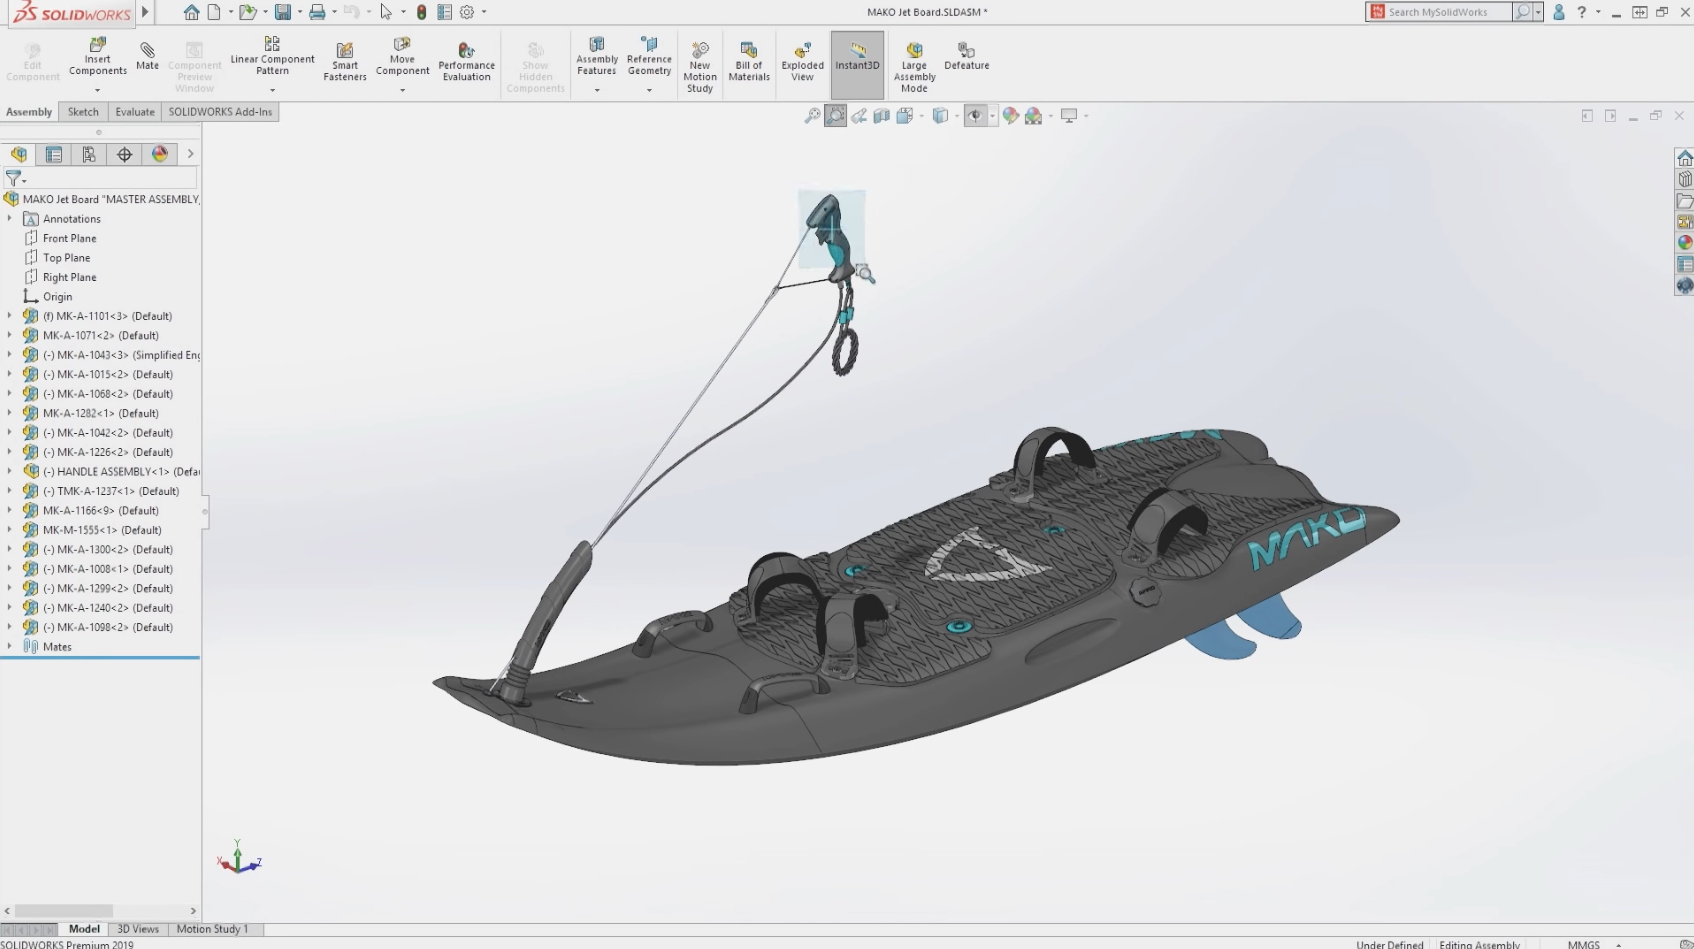
Task: Toggle Section View in the heads-up toolbar
Action: tap(881, 115)
